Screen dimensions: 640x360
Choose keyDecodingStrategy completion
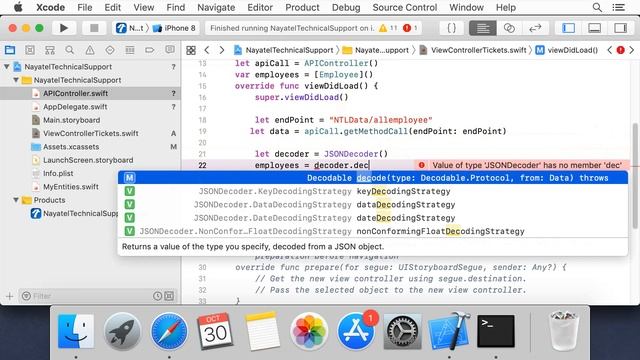tap(373, 191)
